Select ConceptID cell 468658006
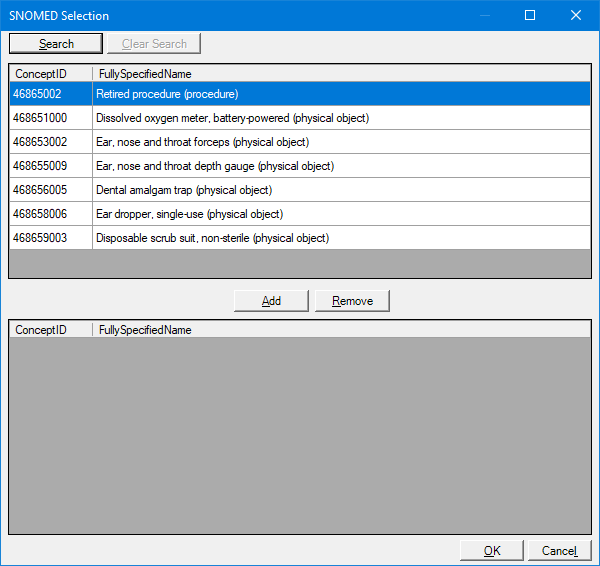Screen dimensions: 600x566 pyautogui.click(x=51, y=214)
